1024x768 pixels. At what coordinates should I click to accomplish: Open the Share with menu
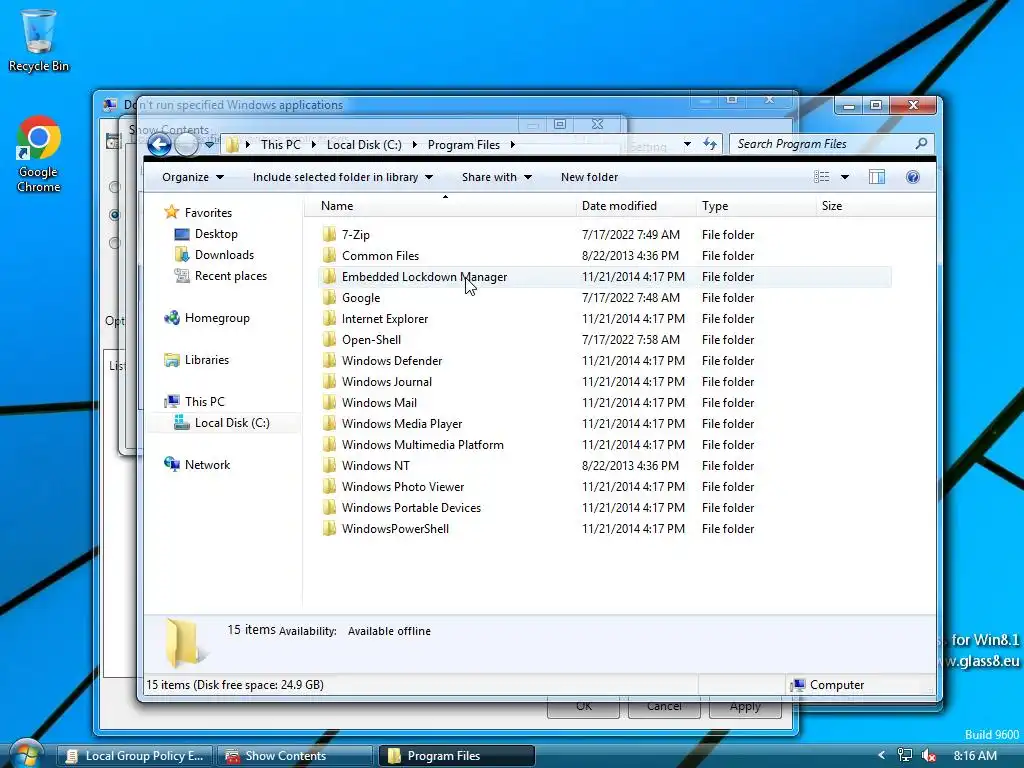(496, 177)
